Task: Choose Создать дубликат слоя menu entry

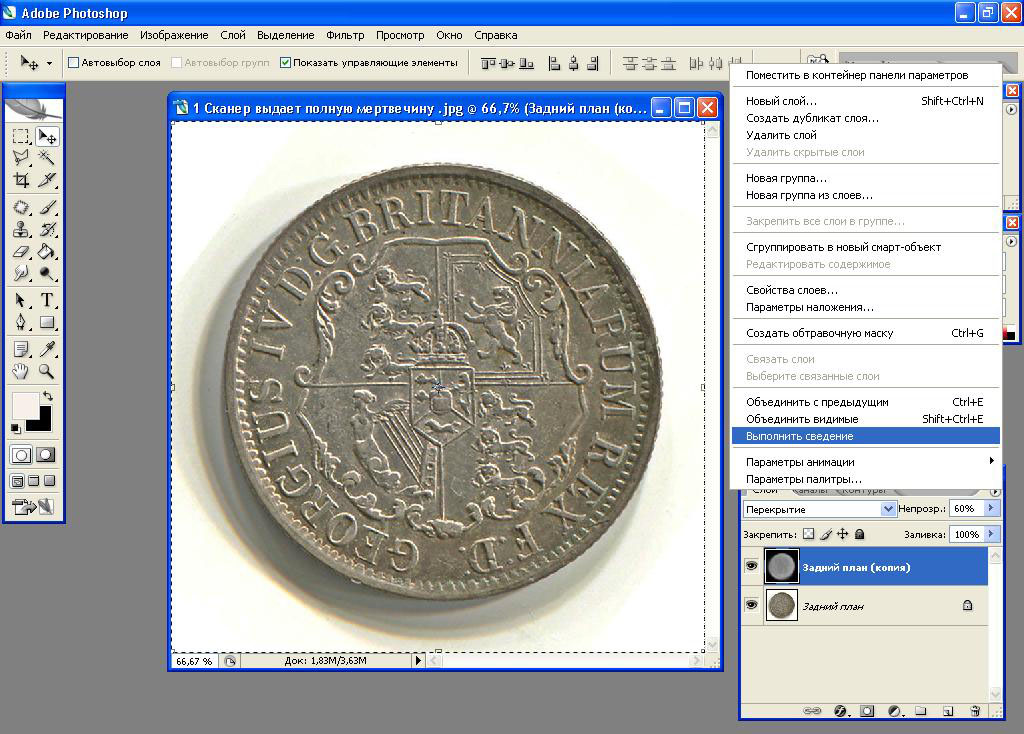Action: (x=866, y=118)
